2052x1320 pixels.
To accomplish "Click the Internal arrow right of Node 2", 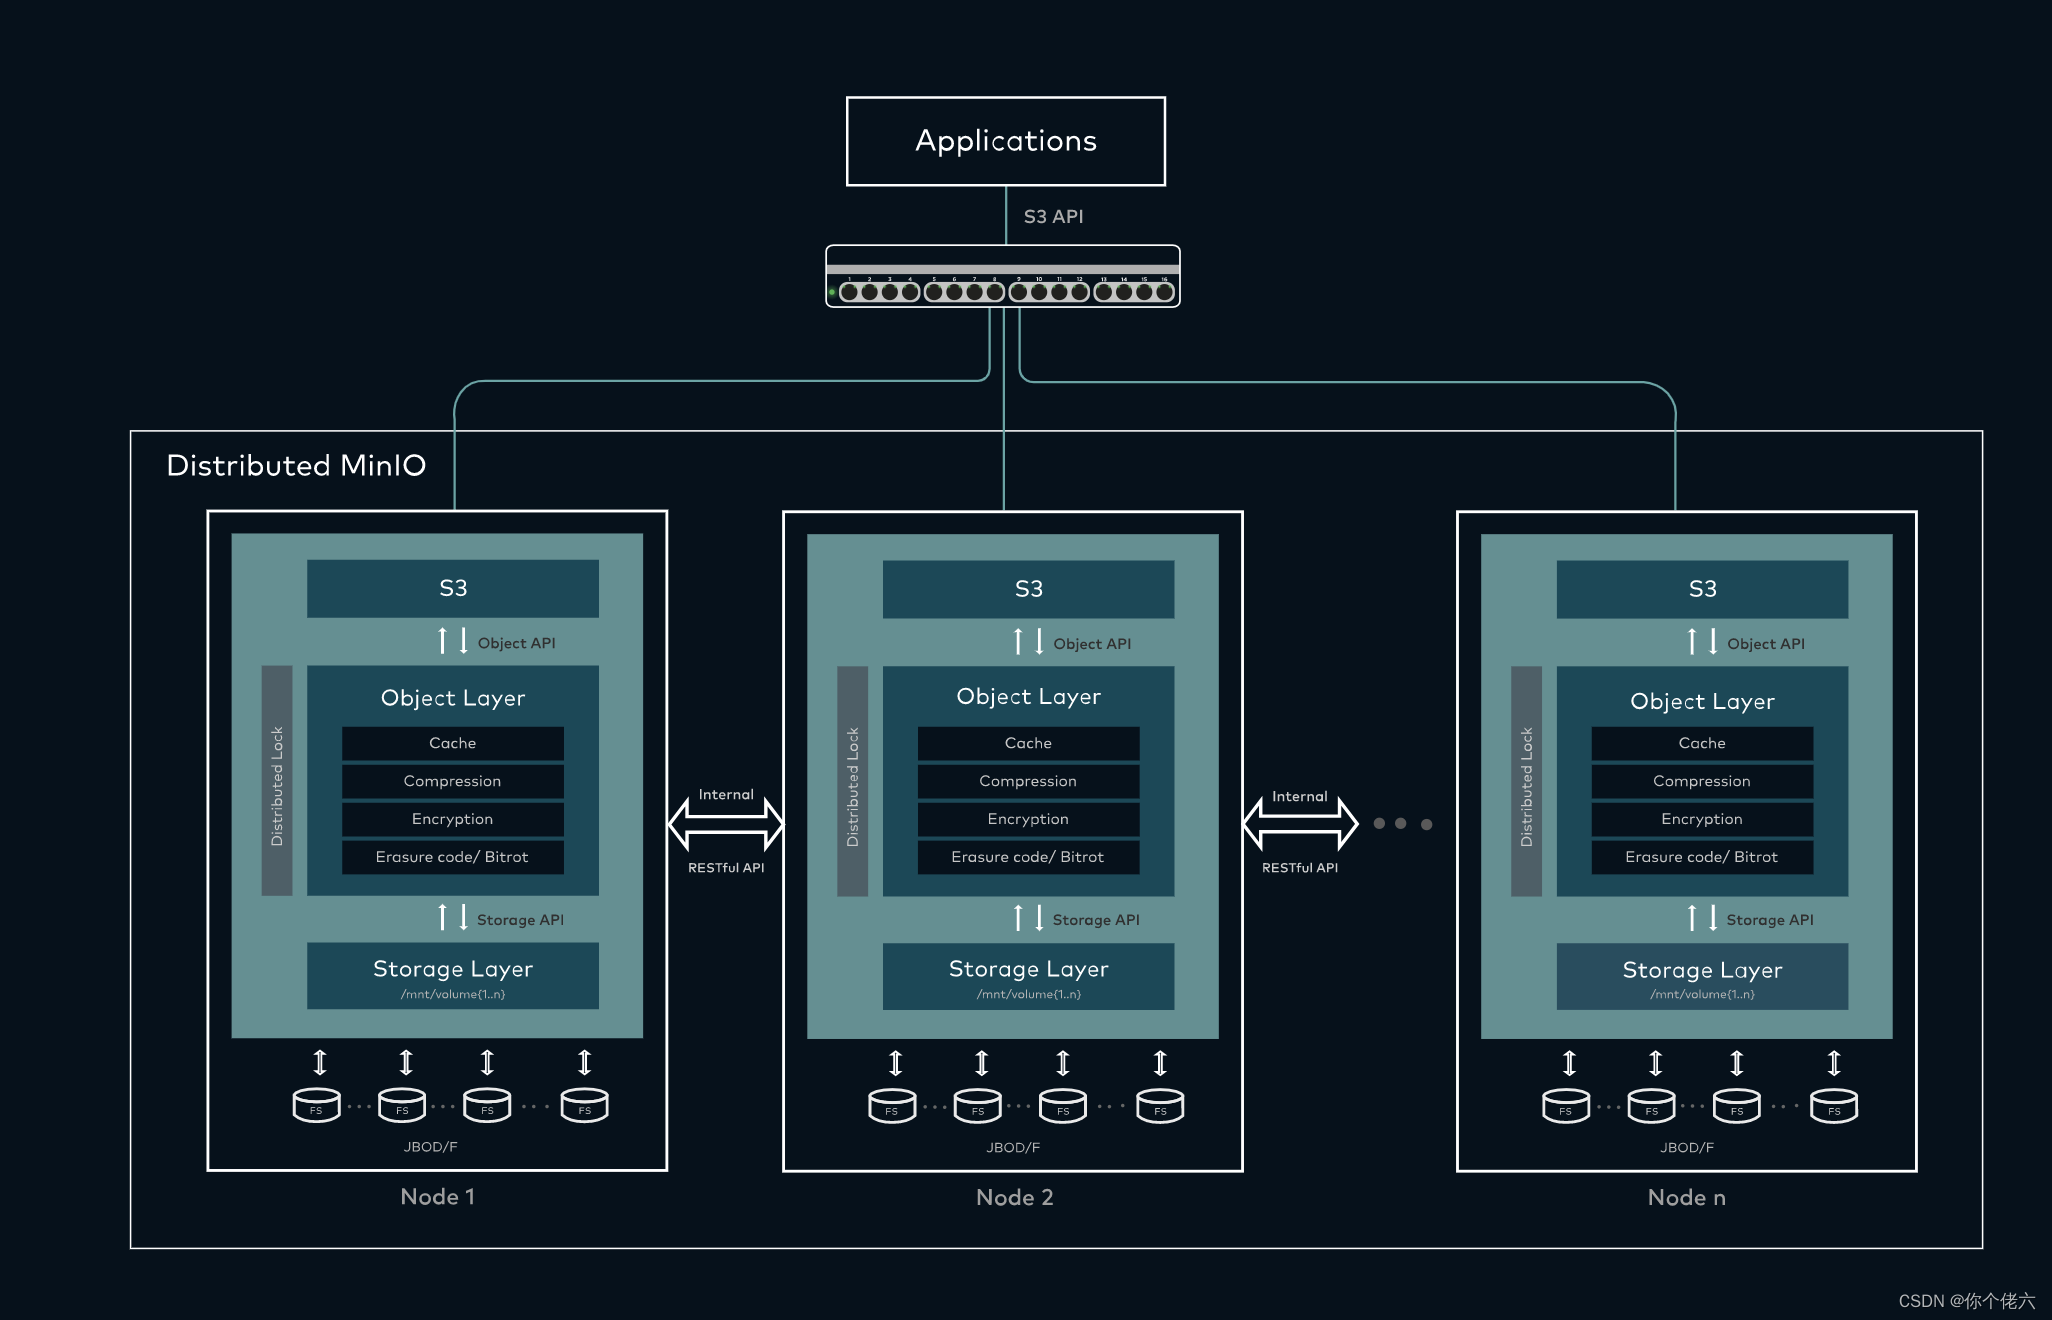I will pyautogui.click(x=1300, y=823).
